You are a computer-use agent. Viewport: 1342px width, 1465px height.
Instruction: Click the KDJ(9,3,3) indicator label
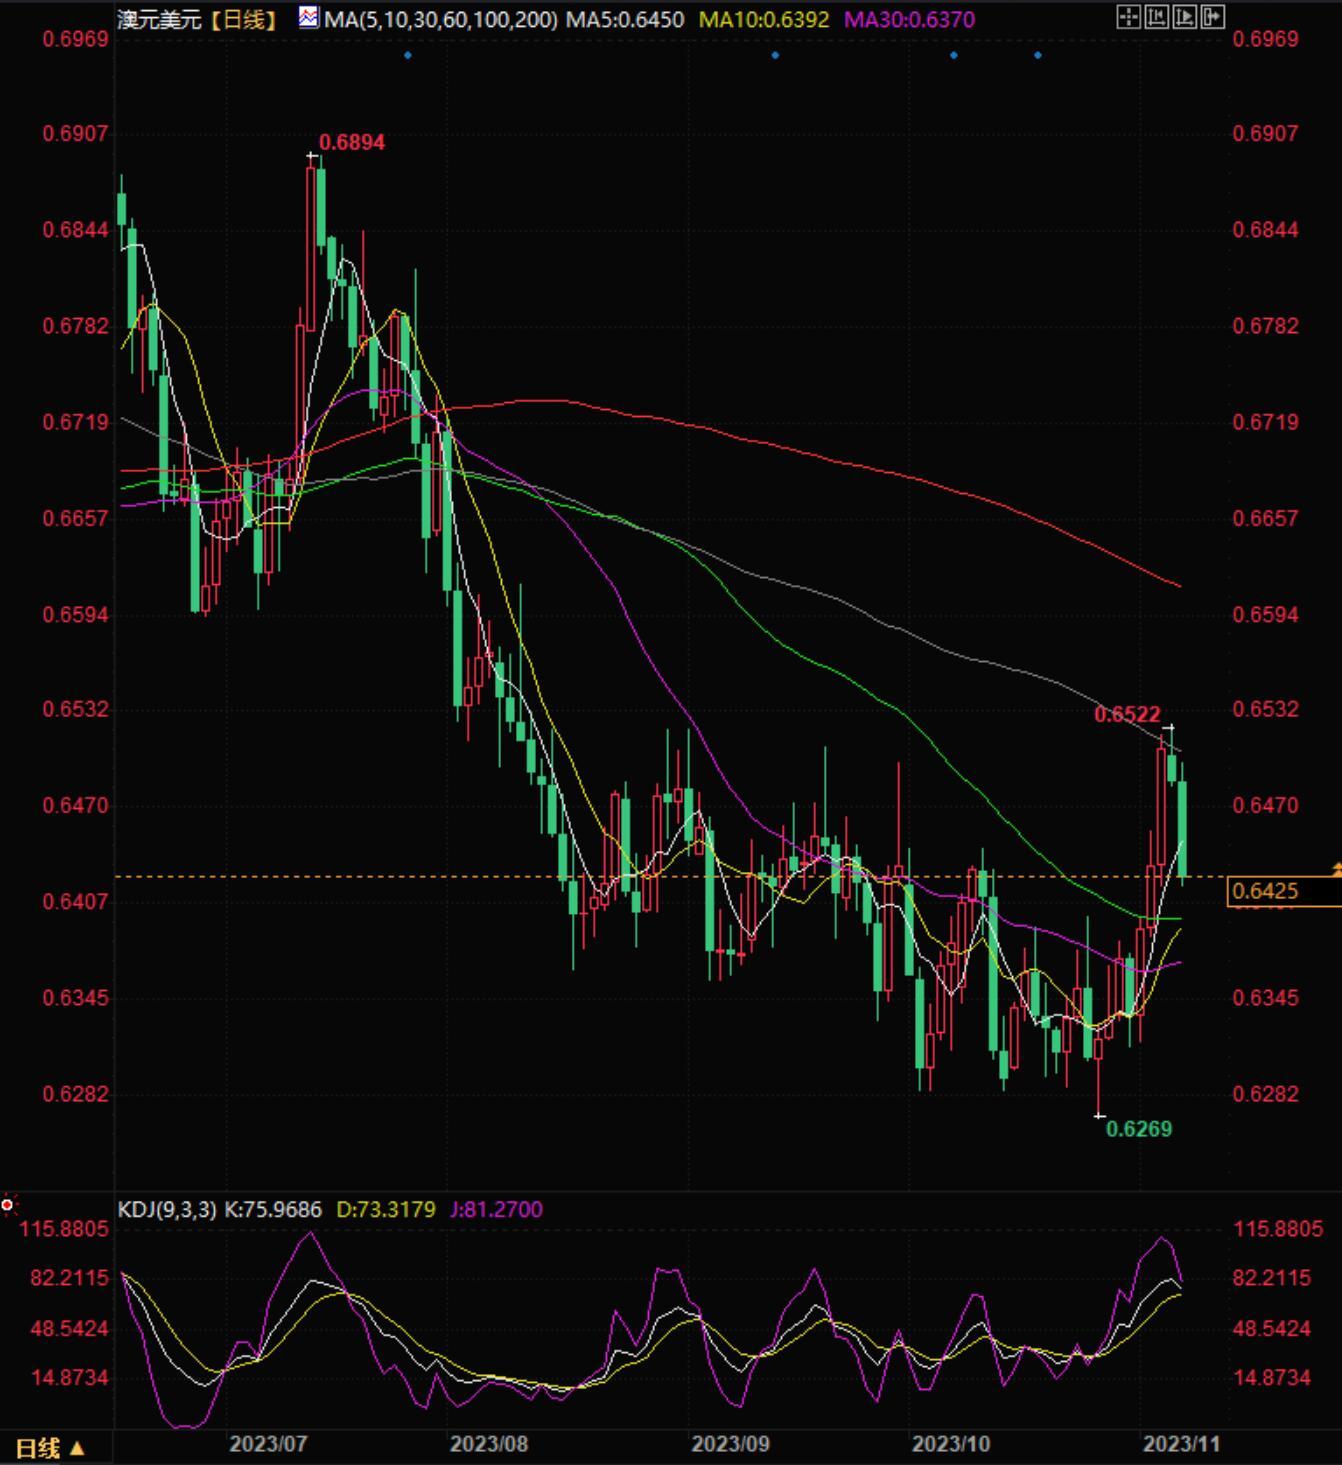(x=167, y=1209)
